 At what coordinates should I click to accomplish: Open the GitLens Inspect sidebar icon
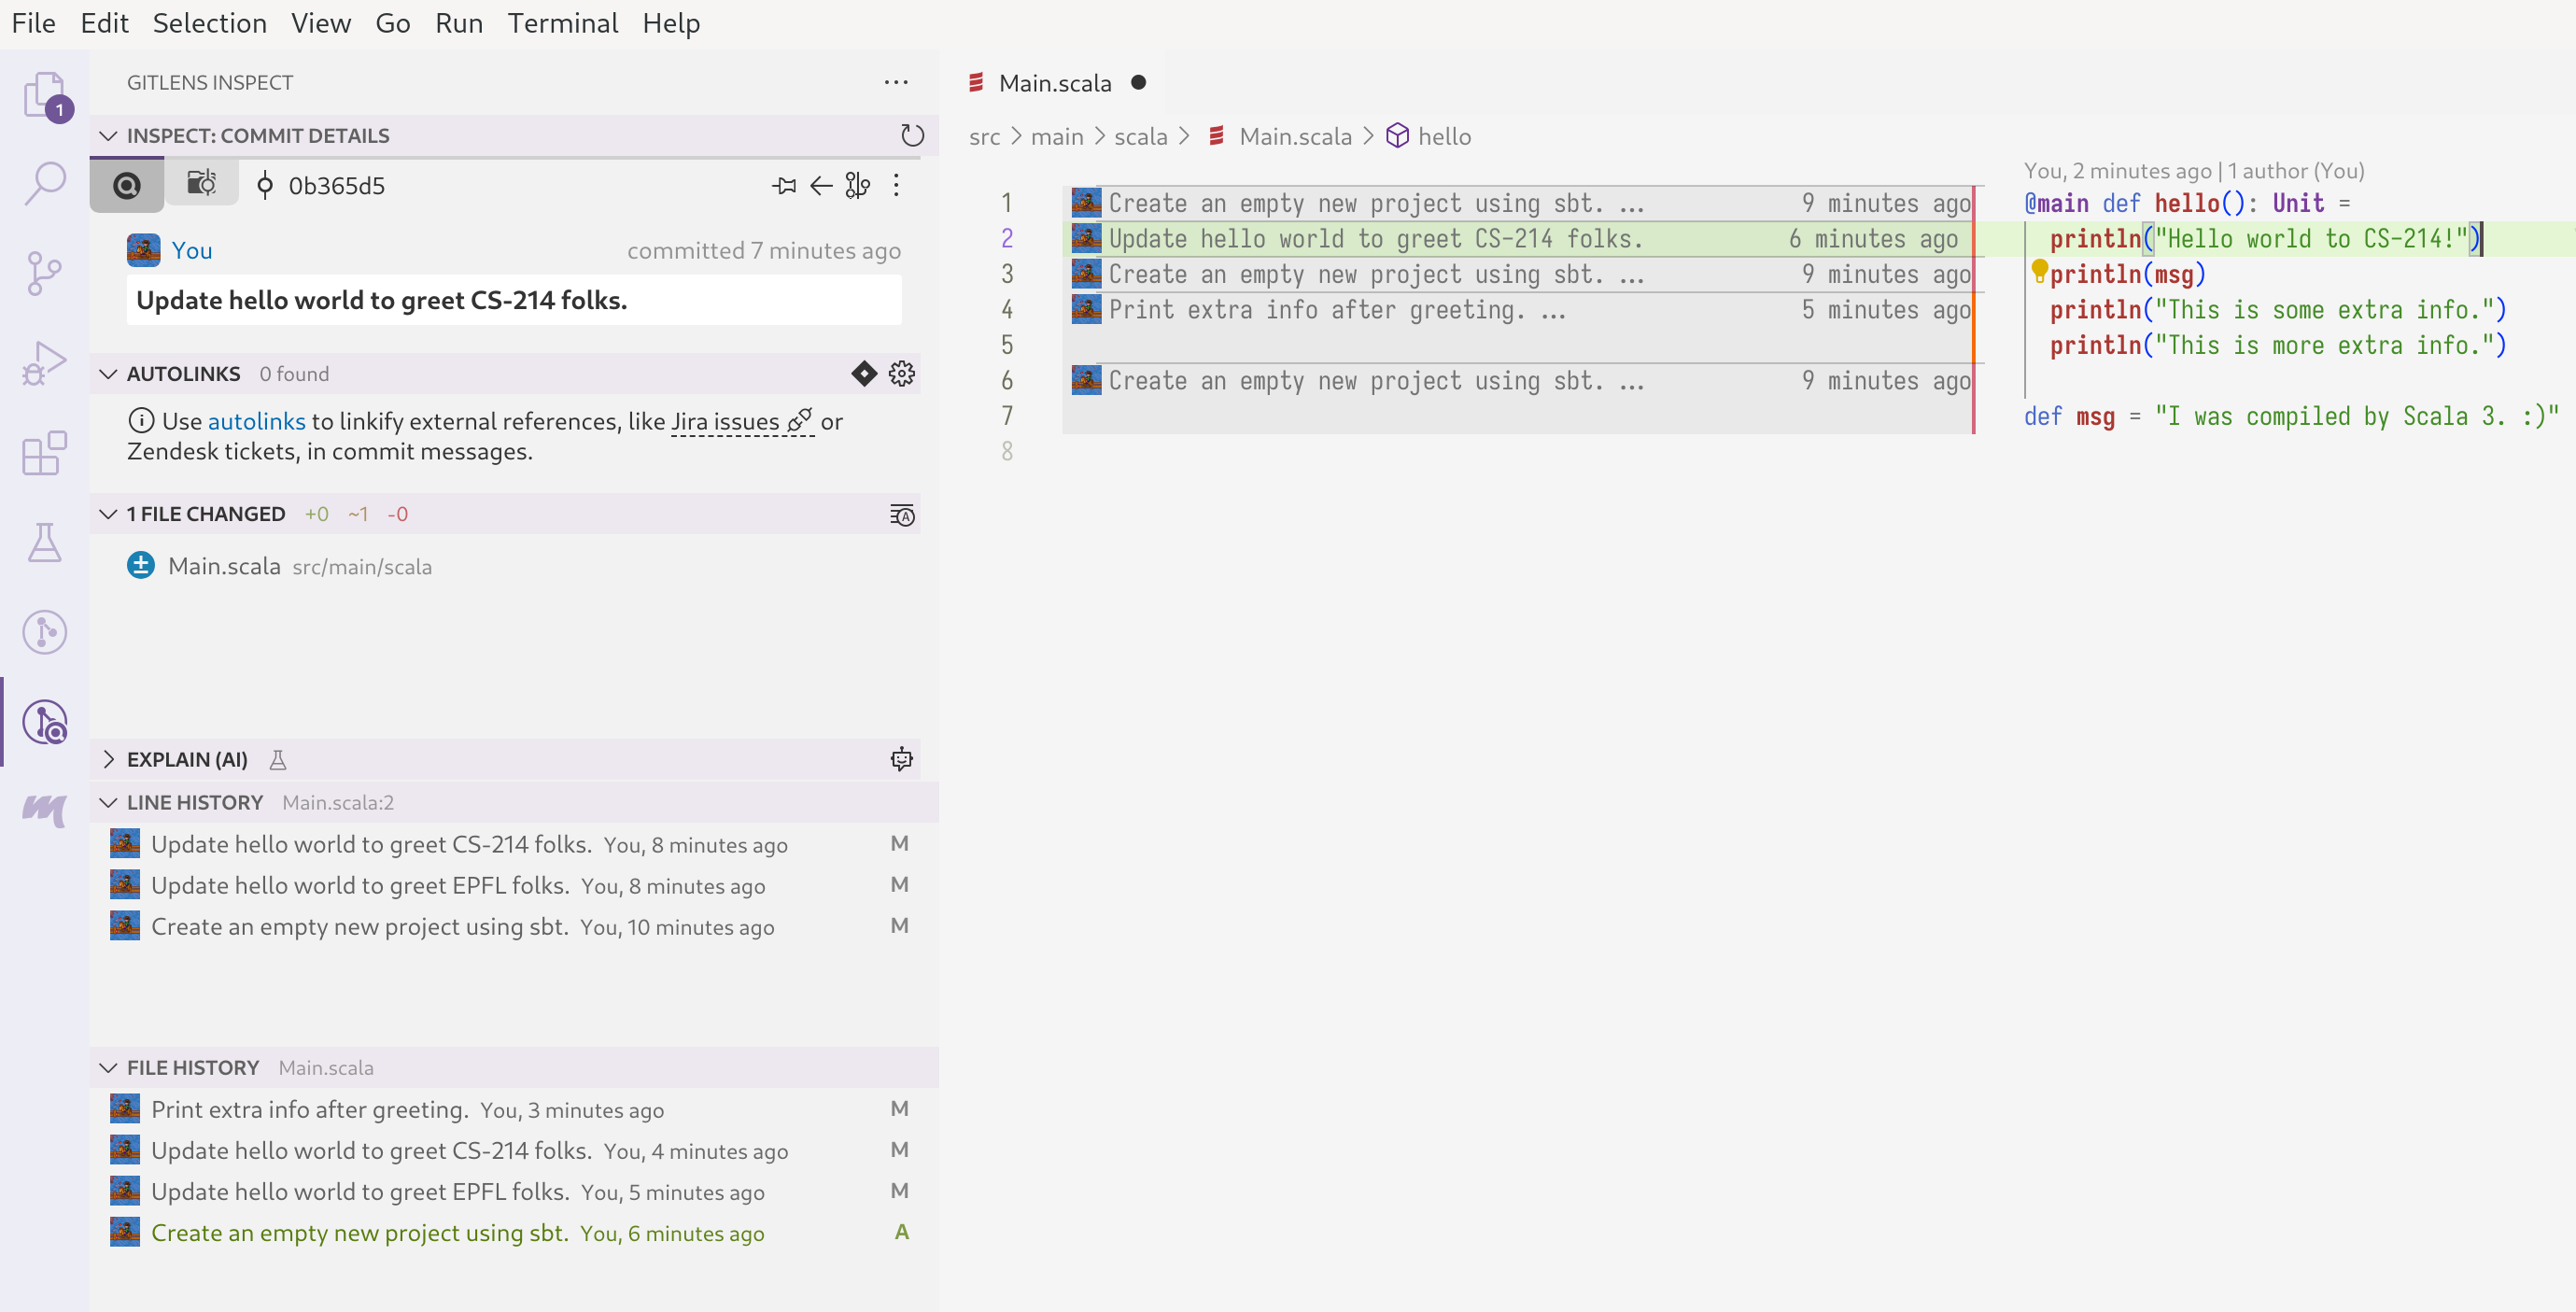coord(45,722)
